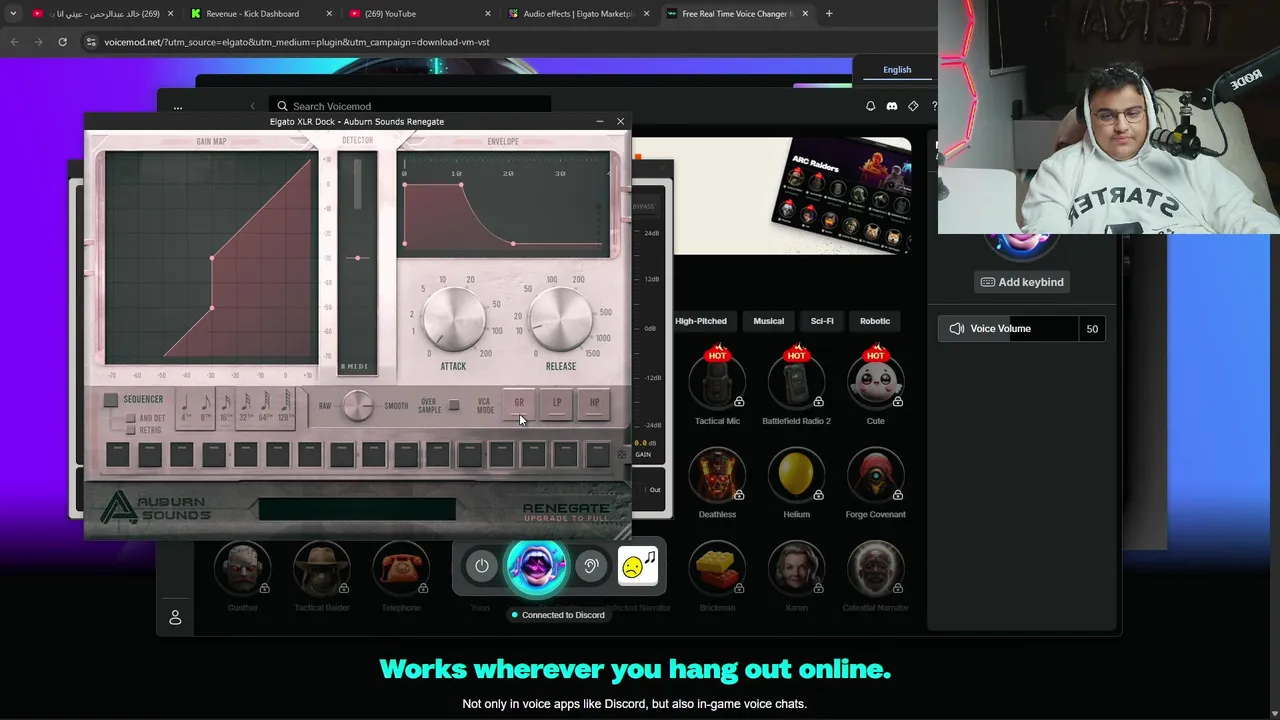
Task: Select the Robotic category tab
Action: tap(875, 321)
